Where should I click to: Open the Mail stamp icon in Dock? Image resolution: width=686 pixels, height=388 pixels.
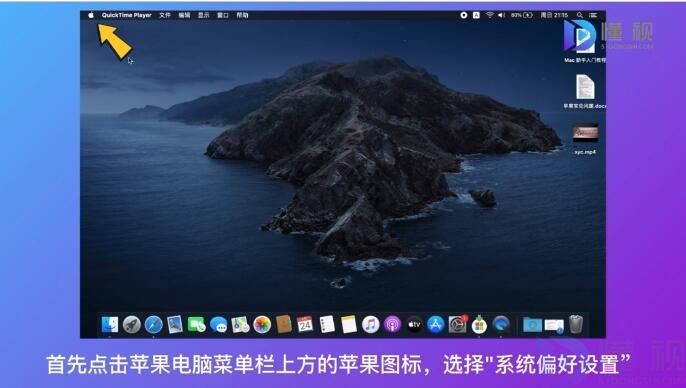pos(175,325)
